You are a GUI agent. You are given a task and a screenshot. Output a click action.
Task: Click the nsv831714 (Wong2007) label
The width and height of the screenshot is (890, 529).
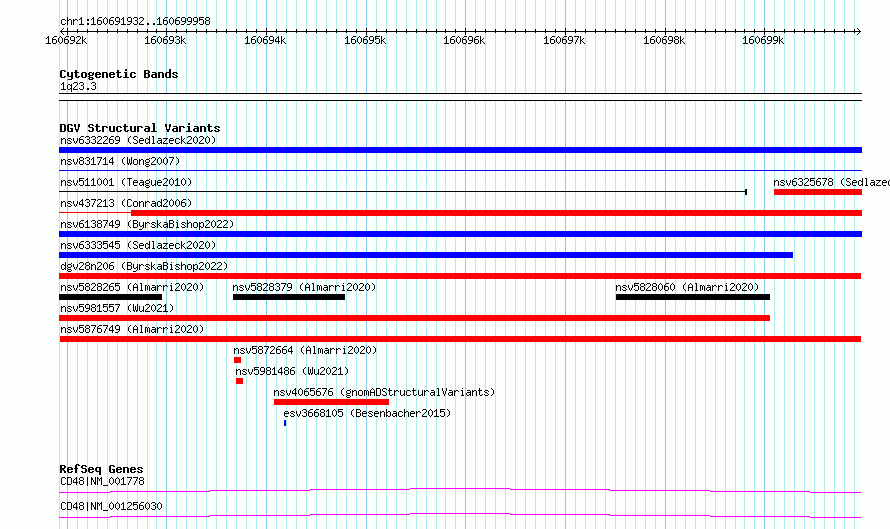120,161
